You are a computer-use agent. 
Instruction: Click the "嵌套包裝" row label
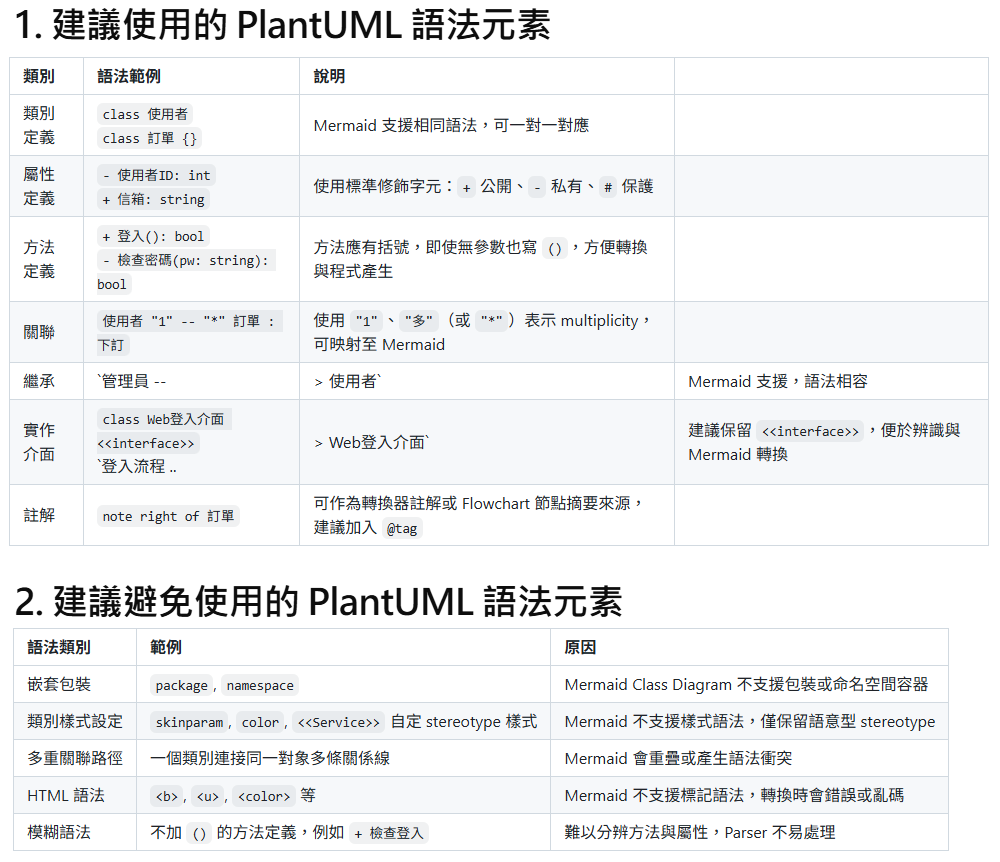pyautogui.click(x=59, y=685)
